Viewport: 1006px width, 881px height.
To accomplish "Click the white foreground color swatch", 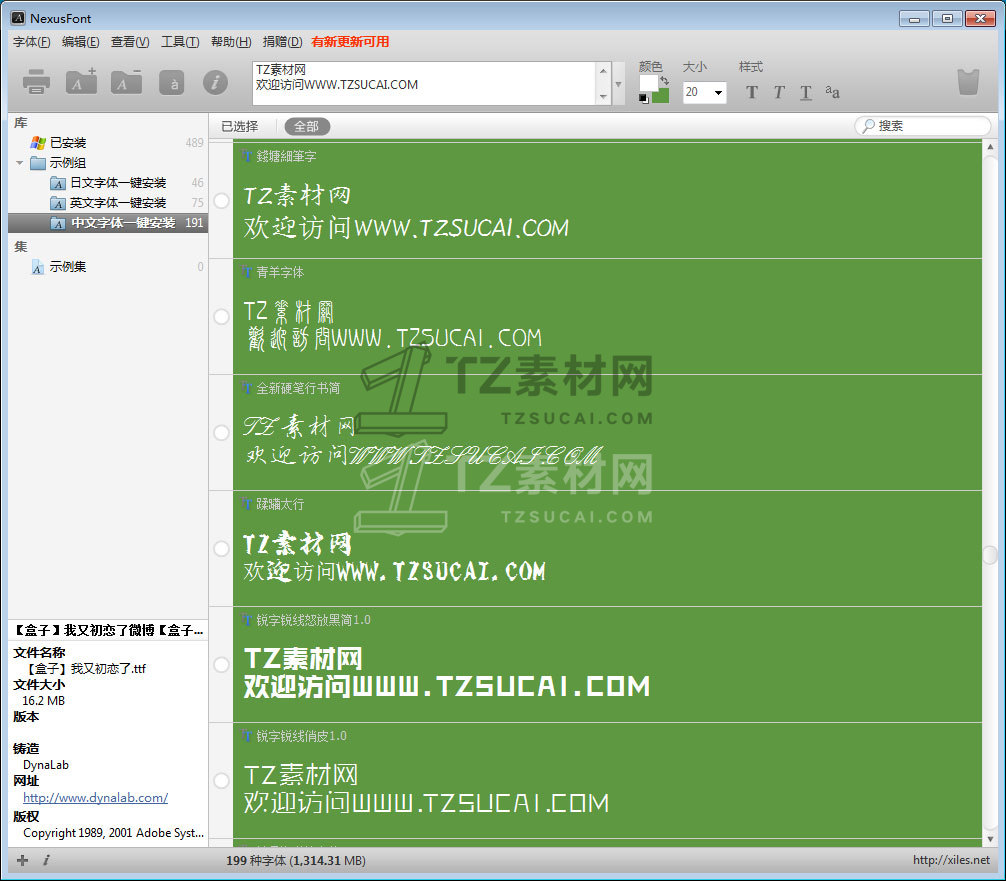I will 648,83.
